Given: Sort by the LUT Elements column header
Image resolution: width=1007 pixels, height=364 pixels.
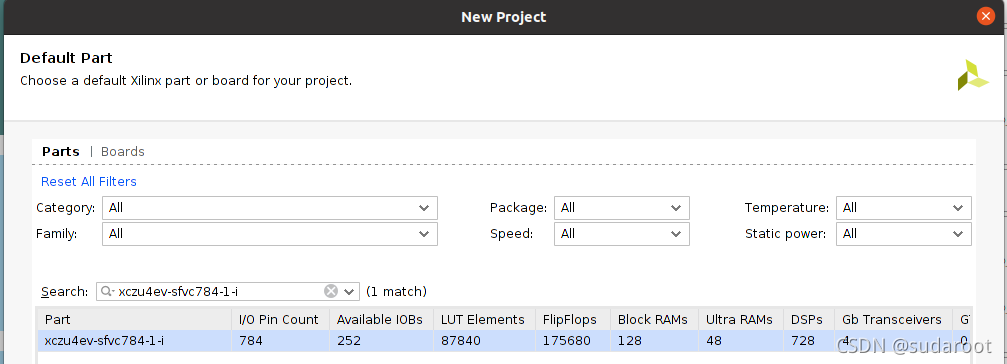Looking at the screenshot, I should 484,320.
